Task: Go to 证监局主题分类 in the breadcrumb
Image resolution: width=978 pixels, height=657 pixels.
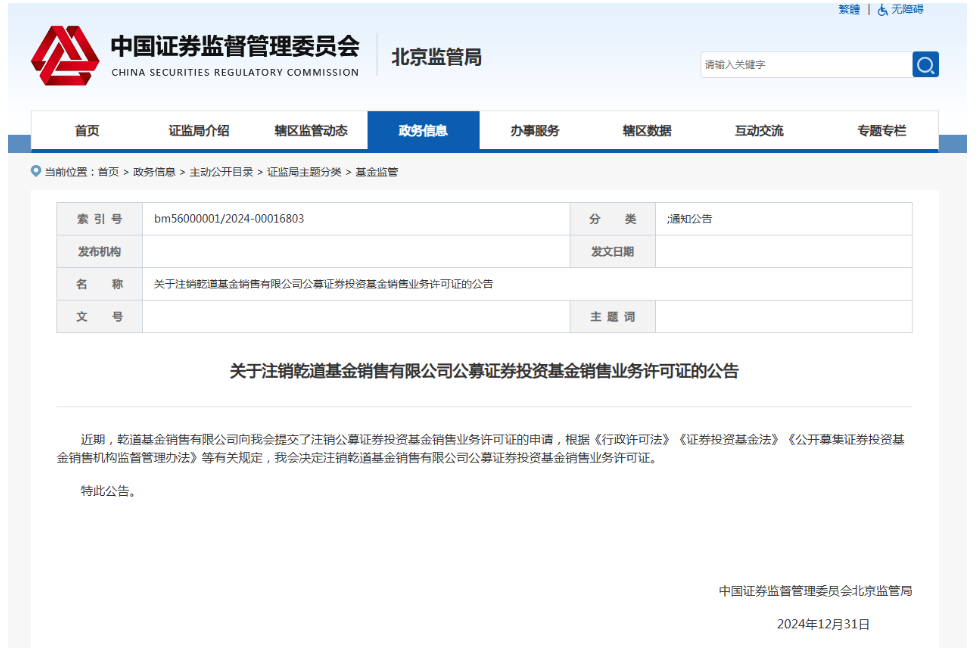Action: [x=304, y=172]
